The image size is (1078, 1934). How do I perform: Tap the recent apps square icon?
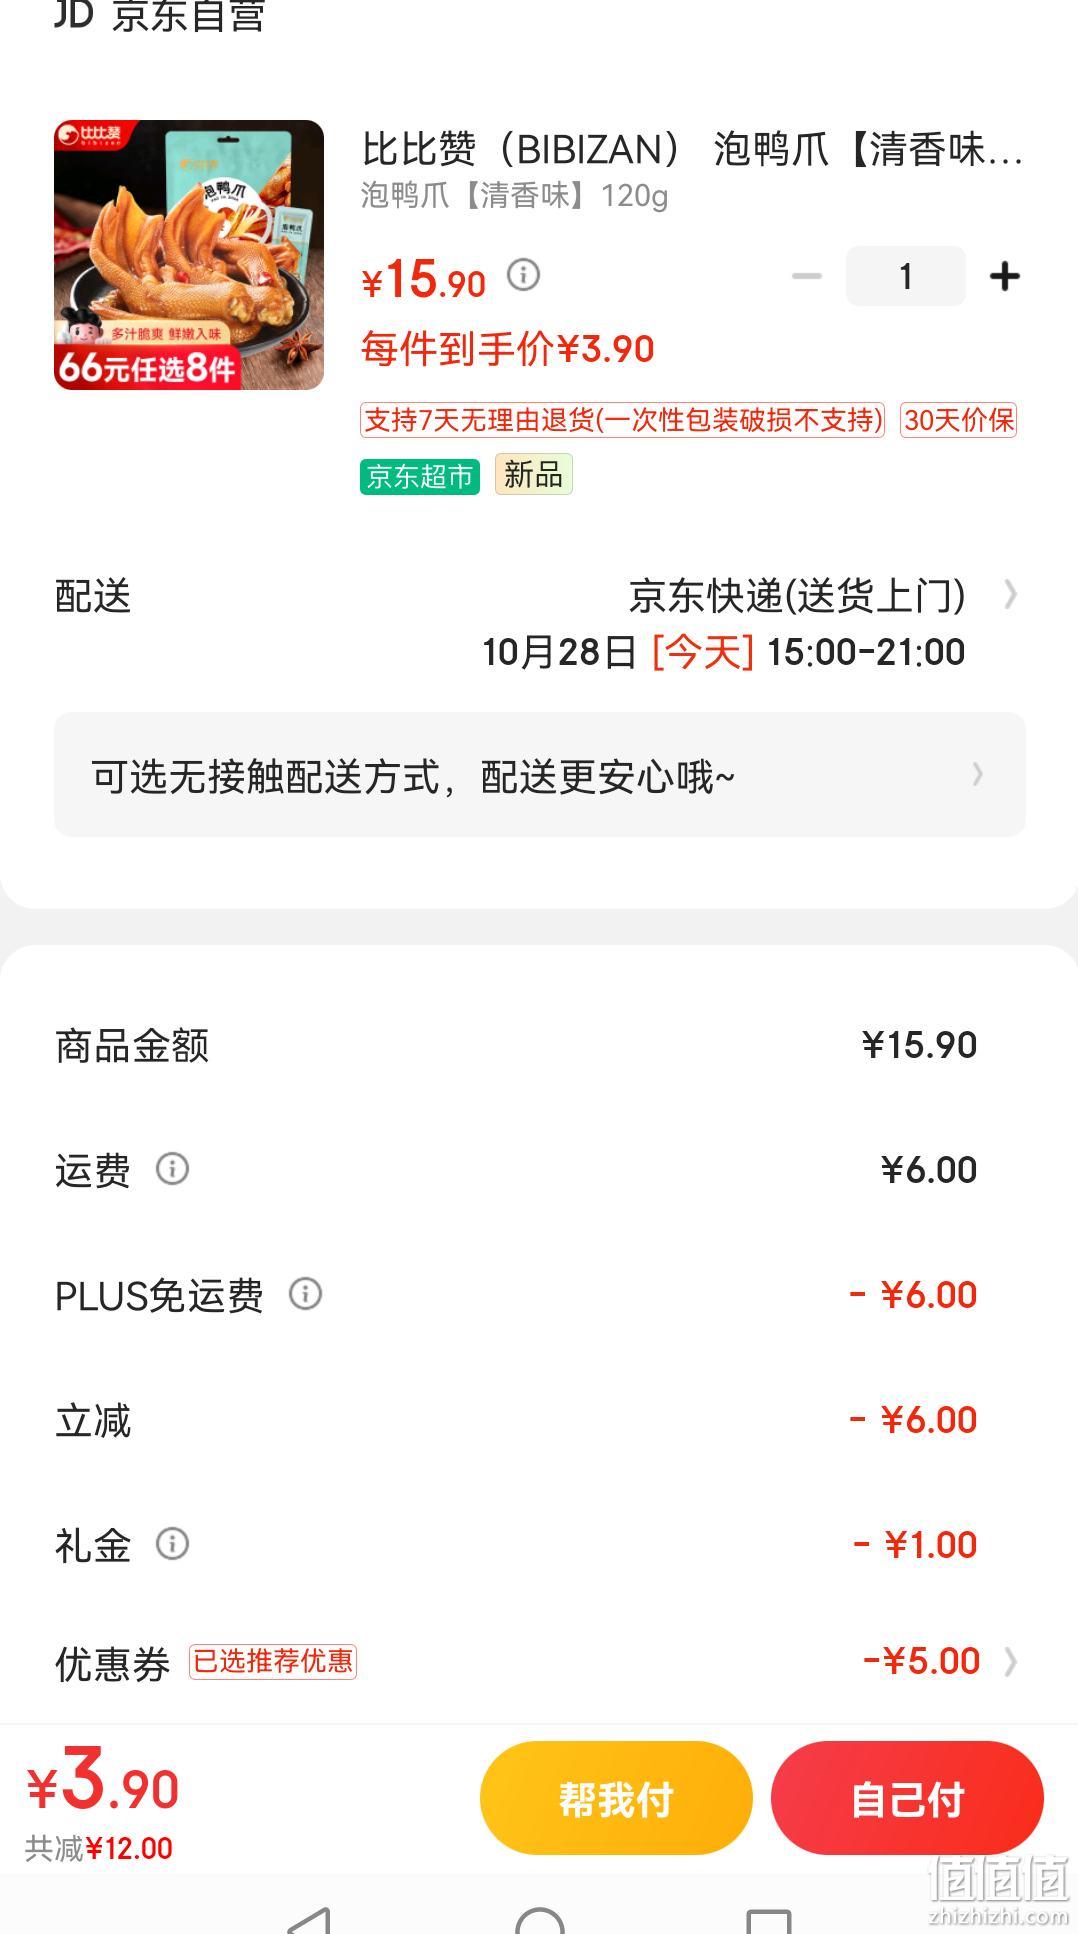coord(769,1920)
